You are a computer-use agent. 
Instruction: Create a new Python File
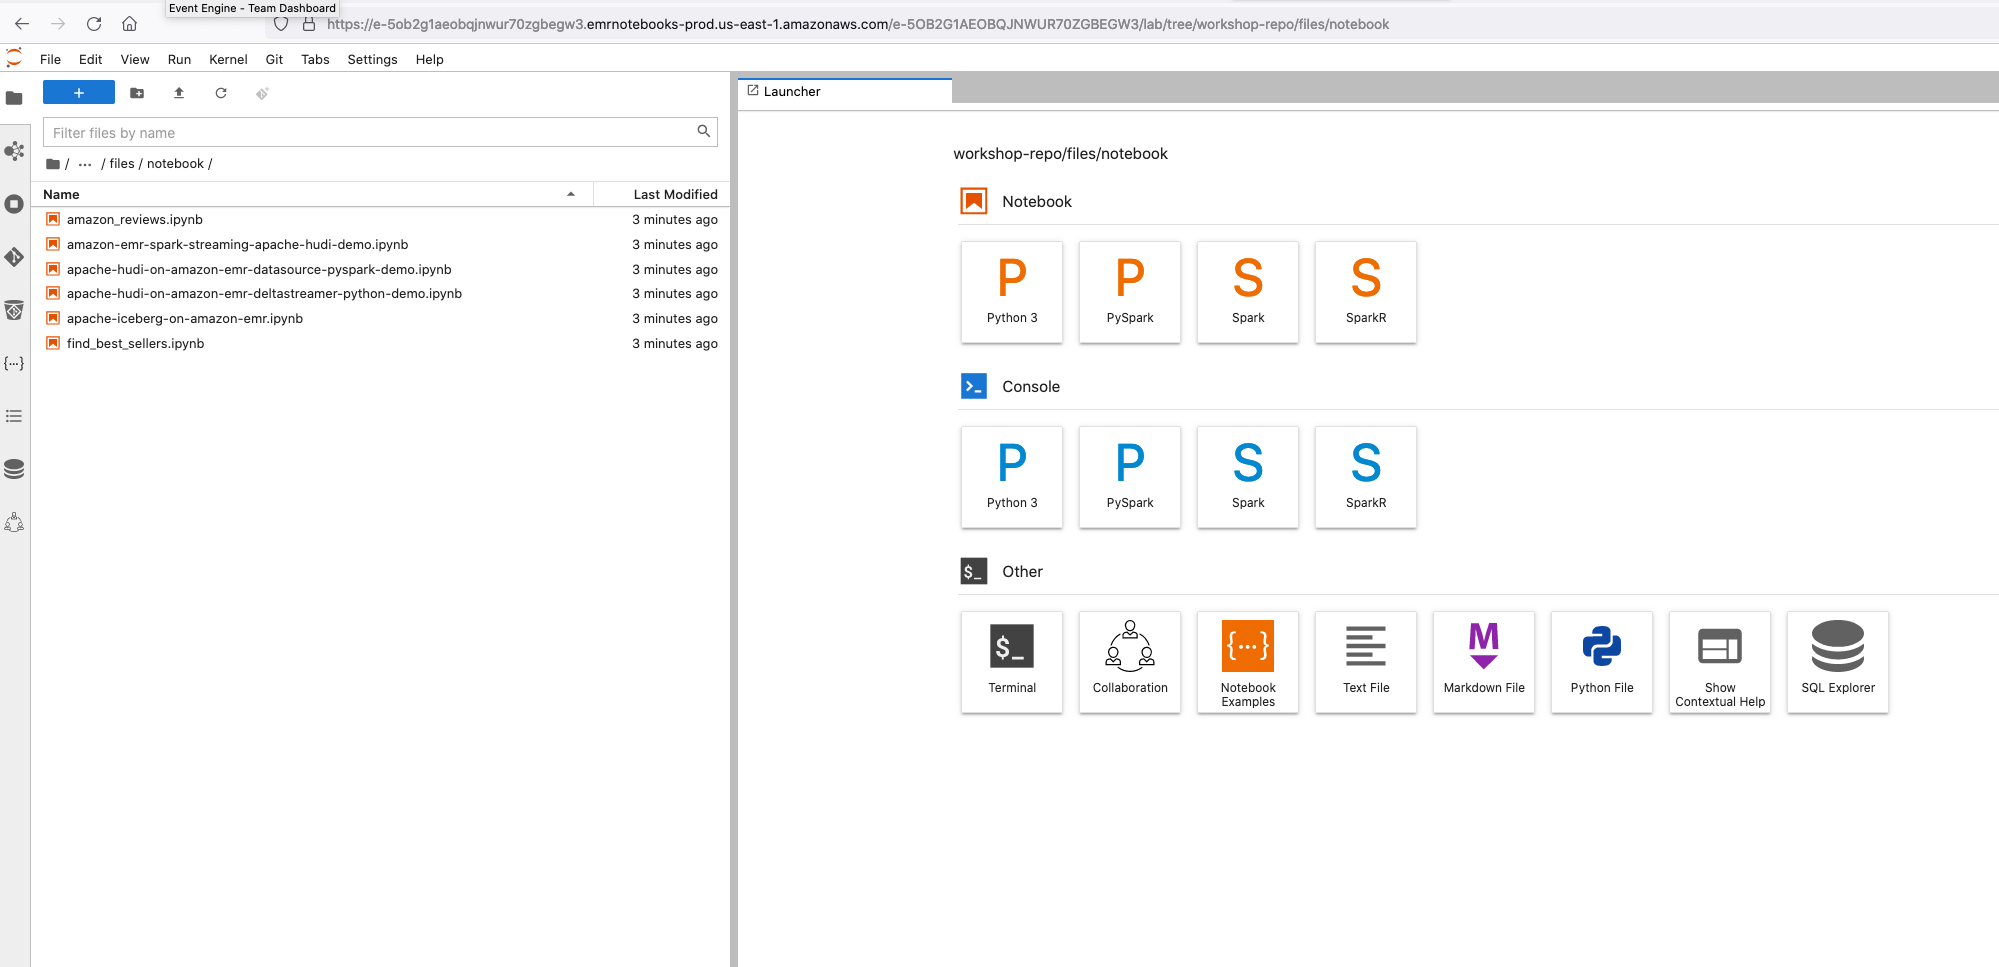1602,662
